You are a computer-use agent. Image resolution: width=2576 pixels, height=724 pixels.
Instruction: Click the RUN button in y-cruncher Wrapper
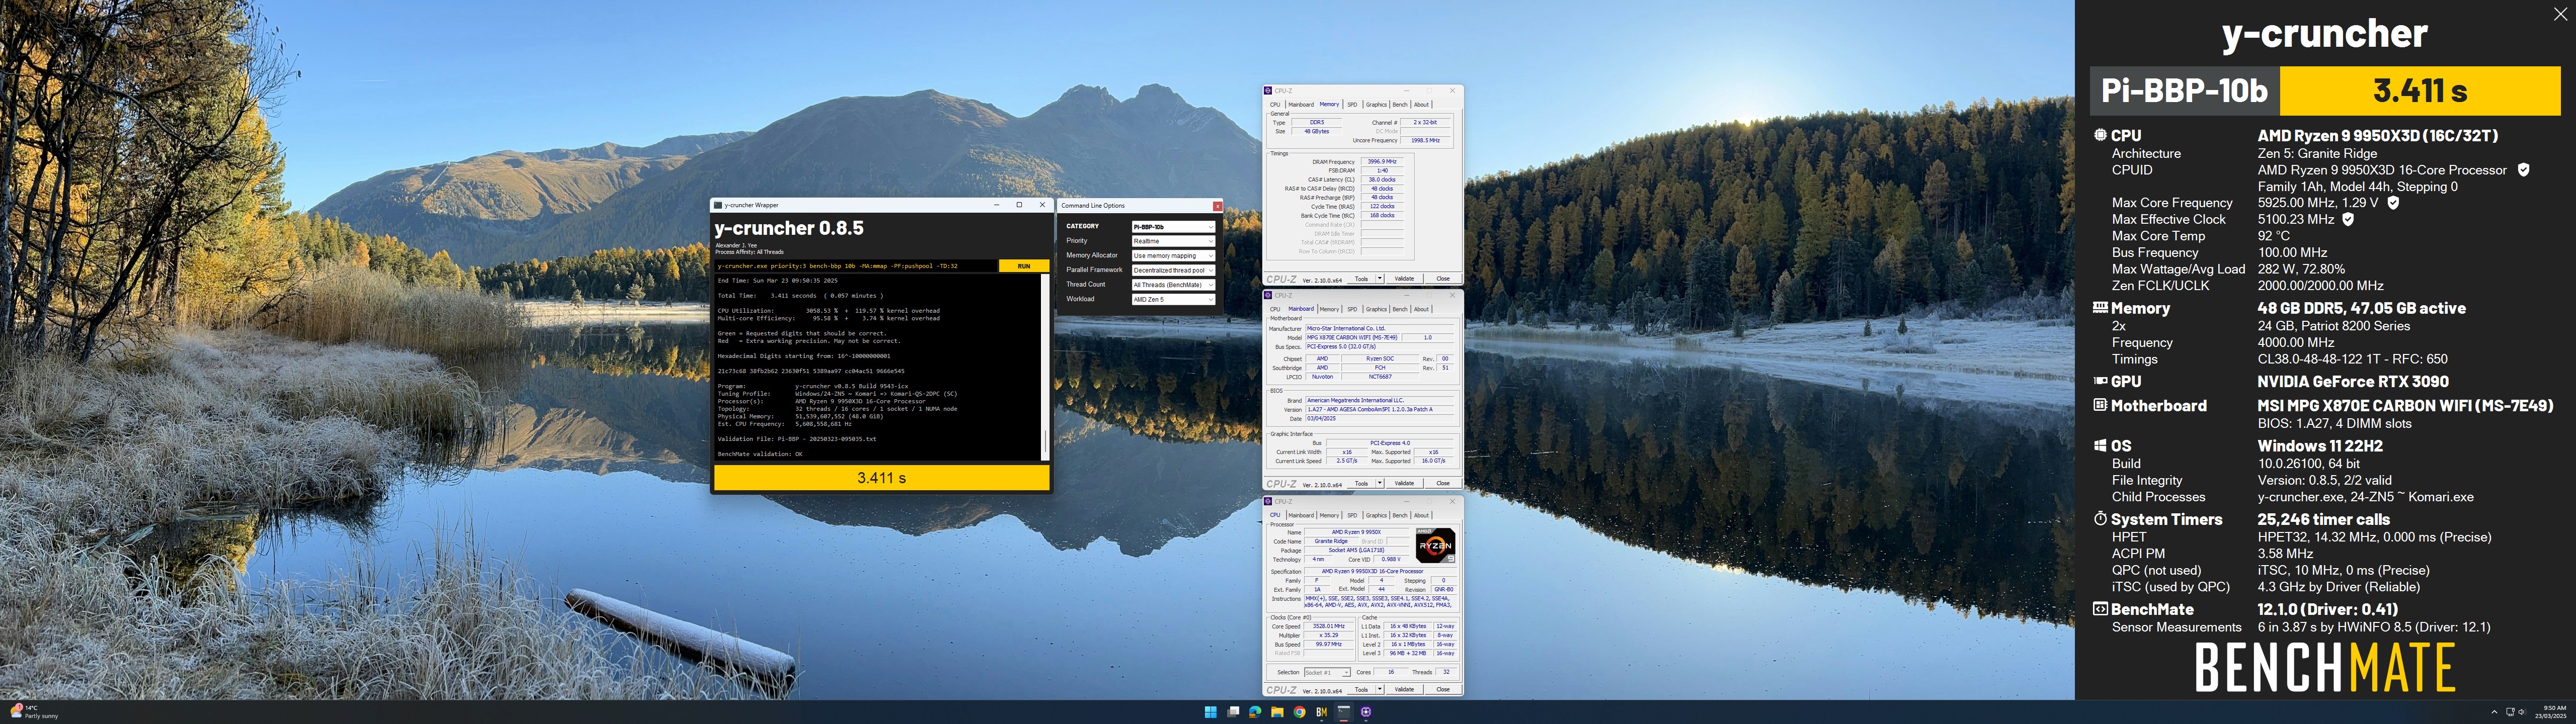pyautogui.click(x=1023, y=266)
